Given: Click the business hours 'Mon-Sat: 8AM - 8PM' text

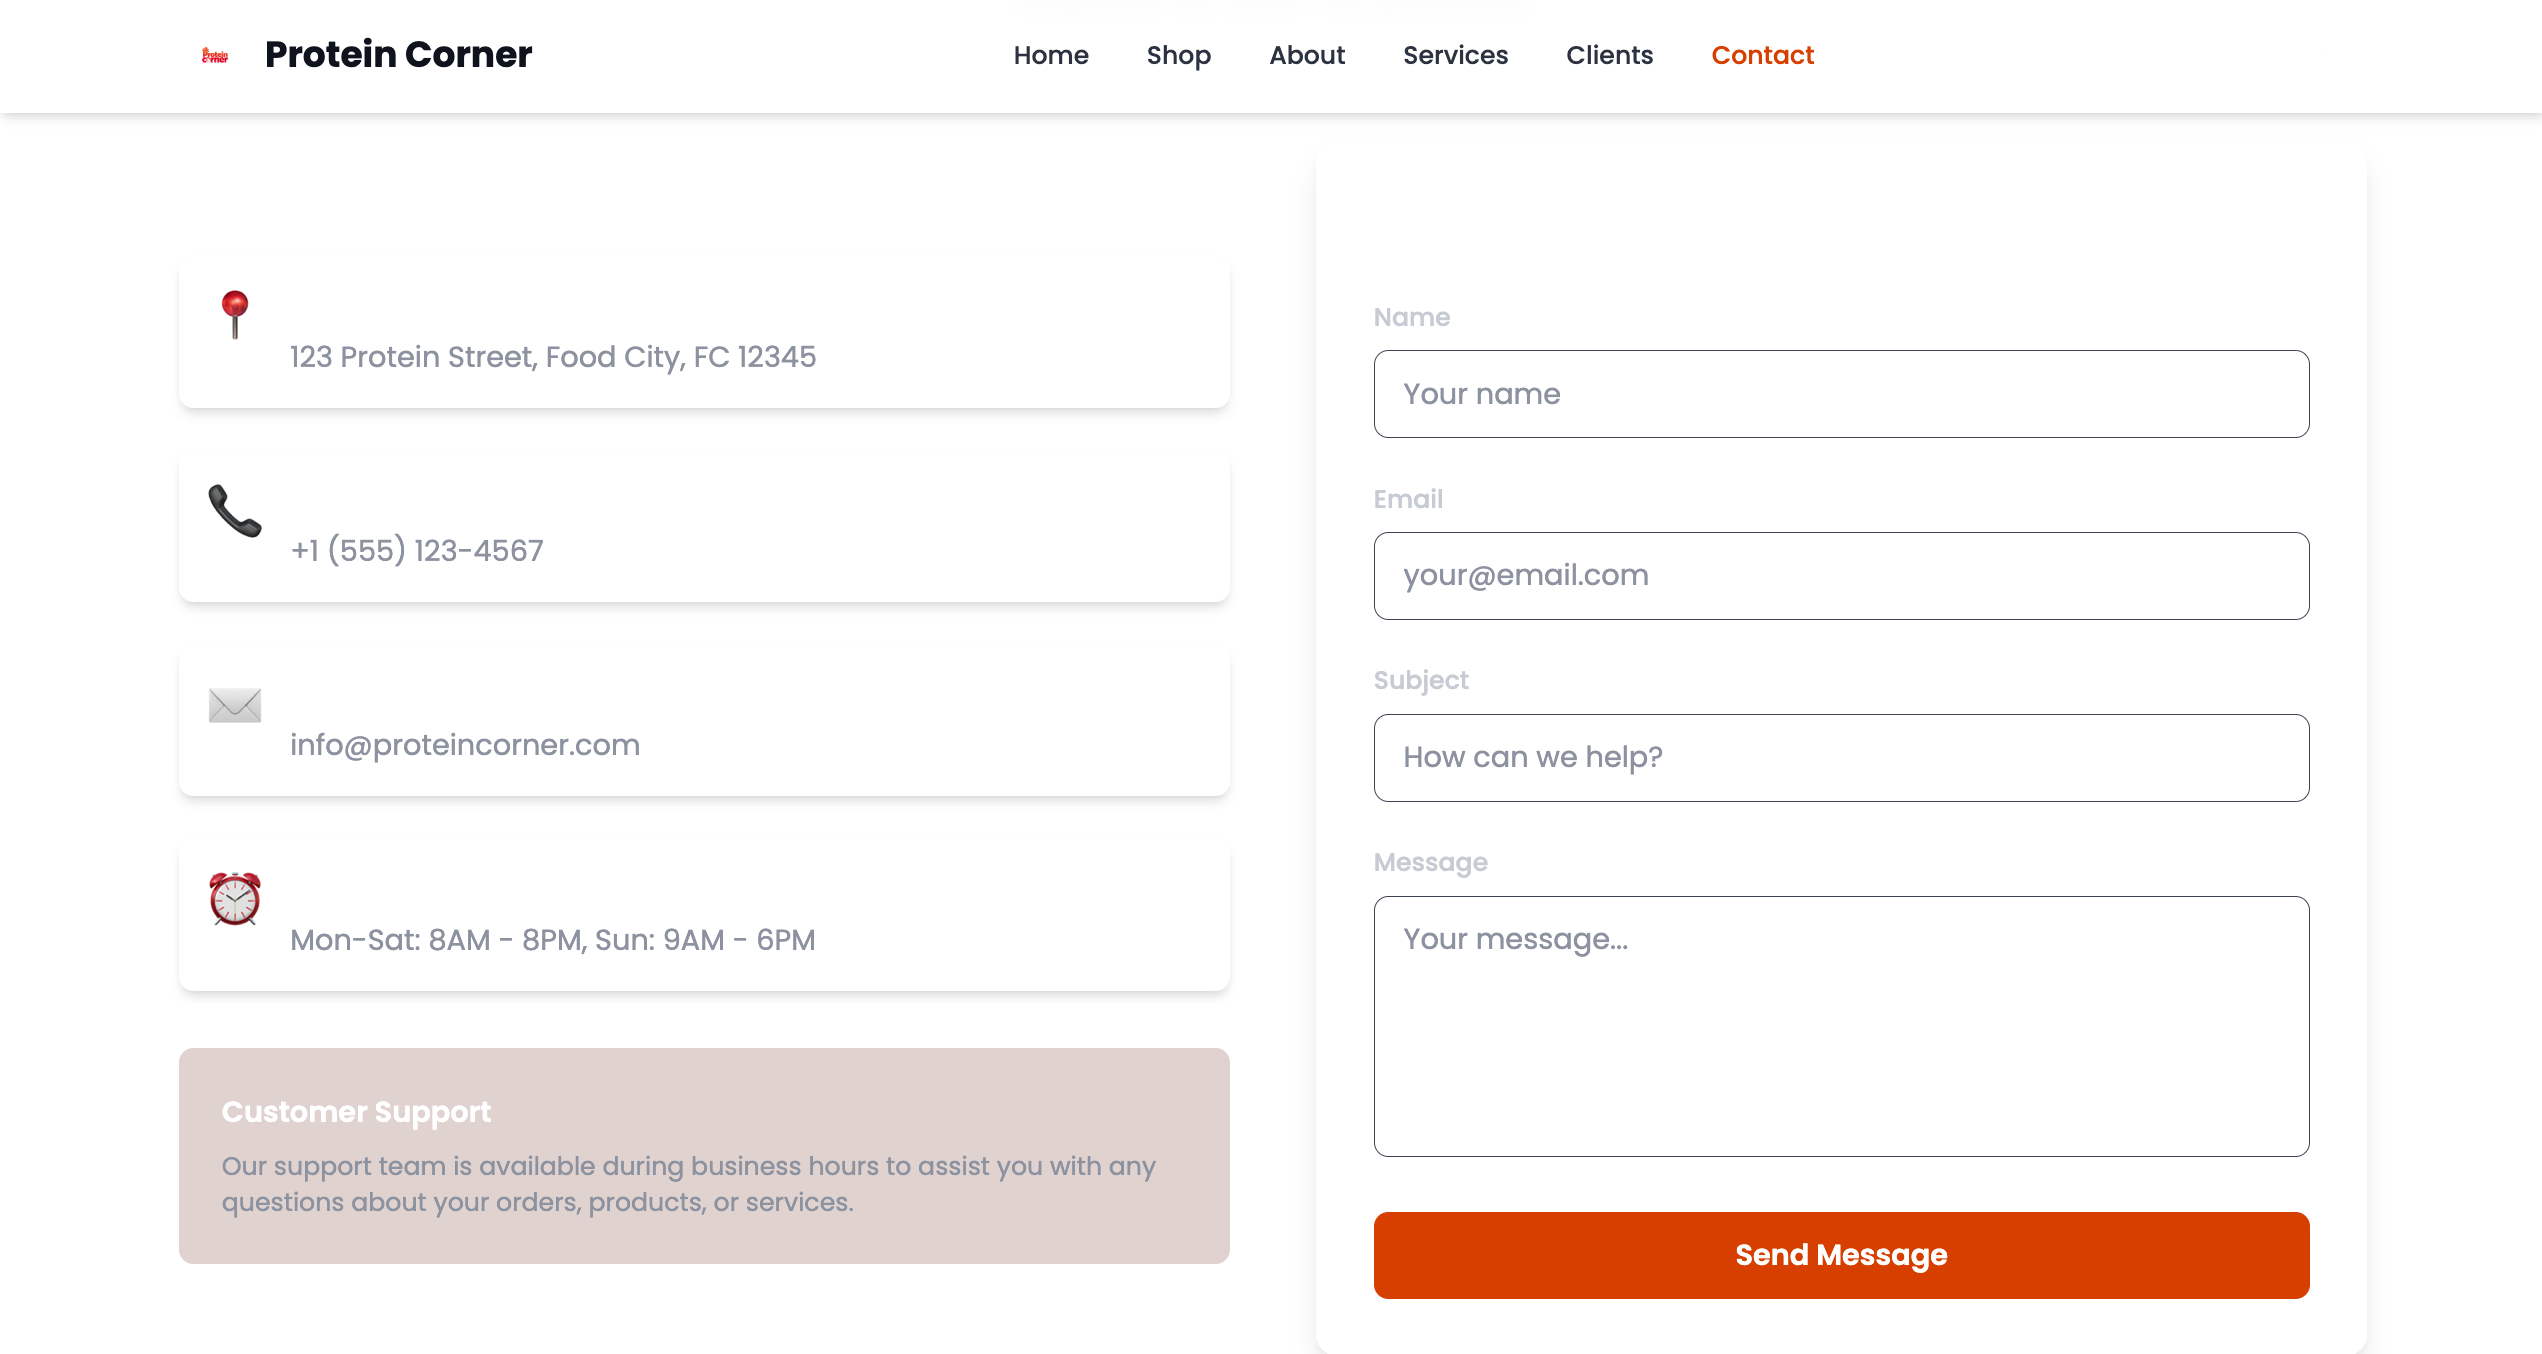Looking at the screenshot, I should click(x=553, y=940).
